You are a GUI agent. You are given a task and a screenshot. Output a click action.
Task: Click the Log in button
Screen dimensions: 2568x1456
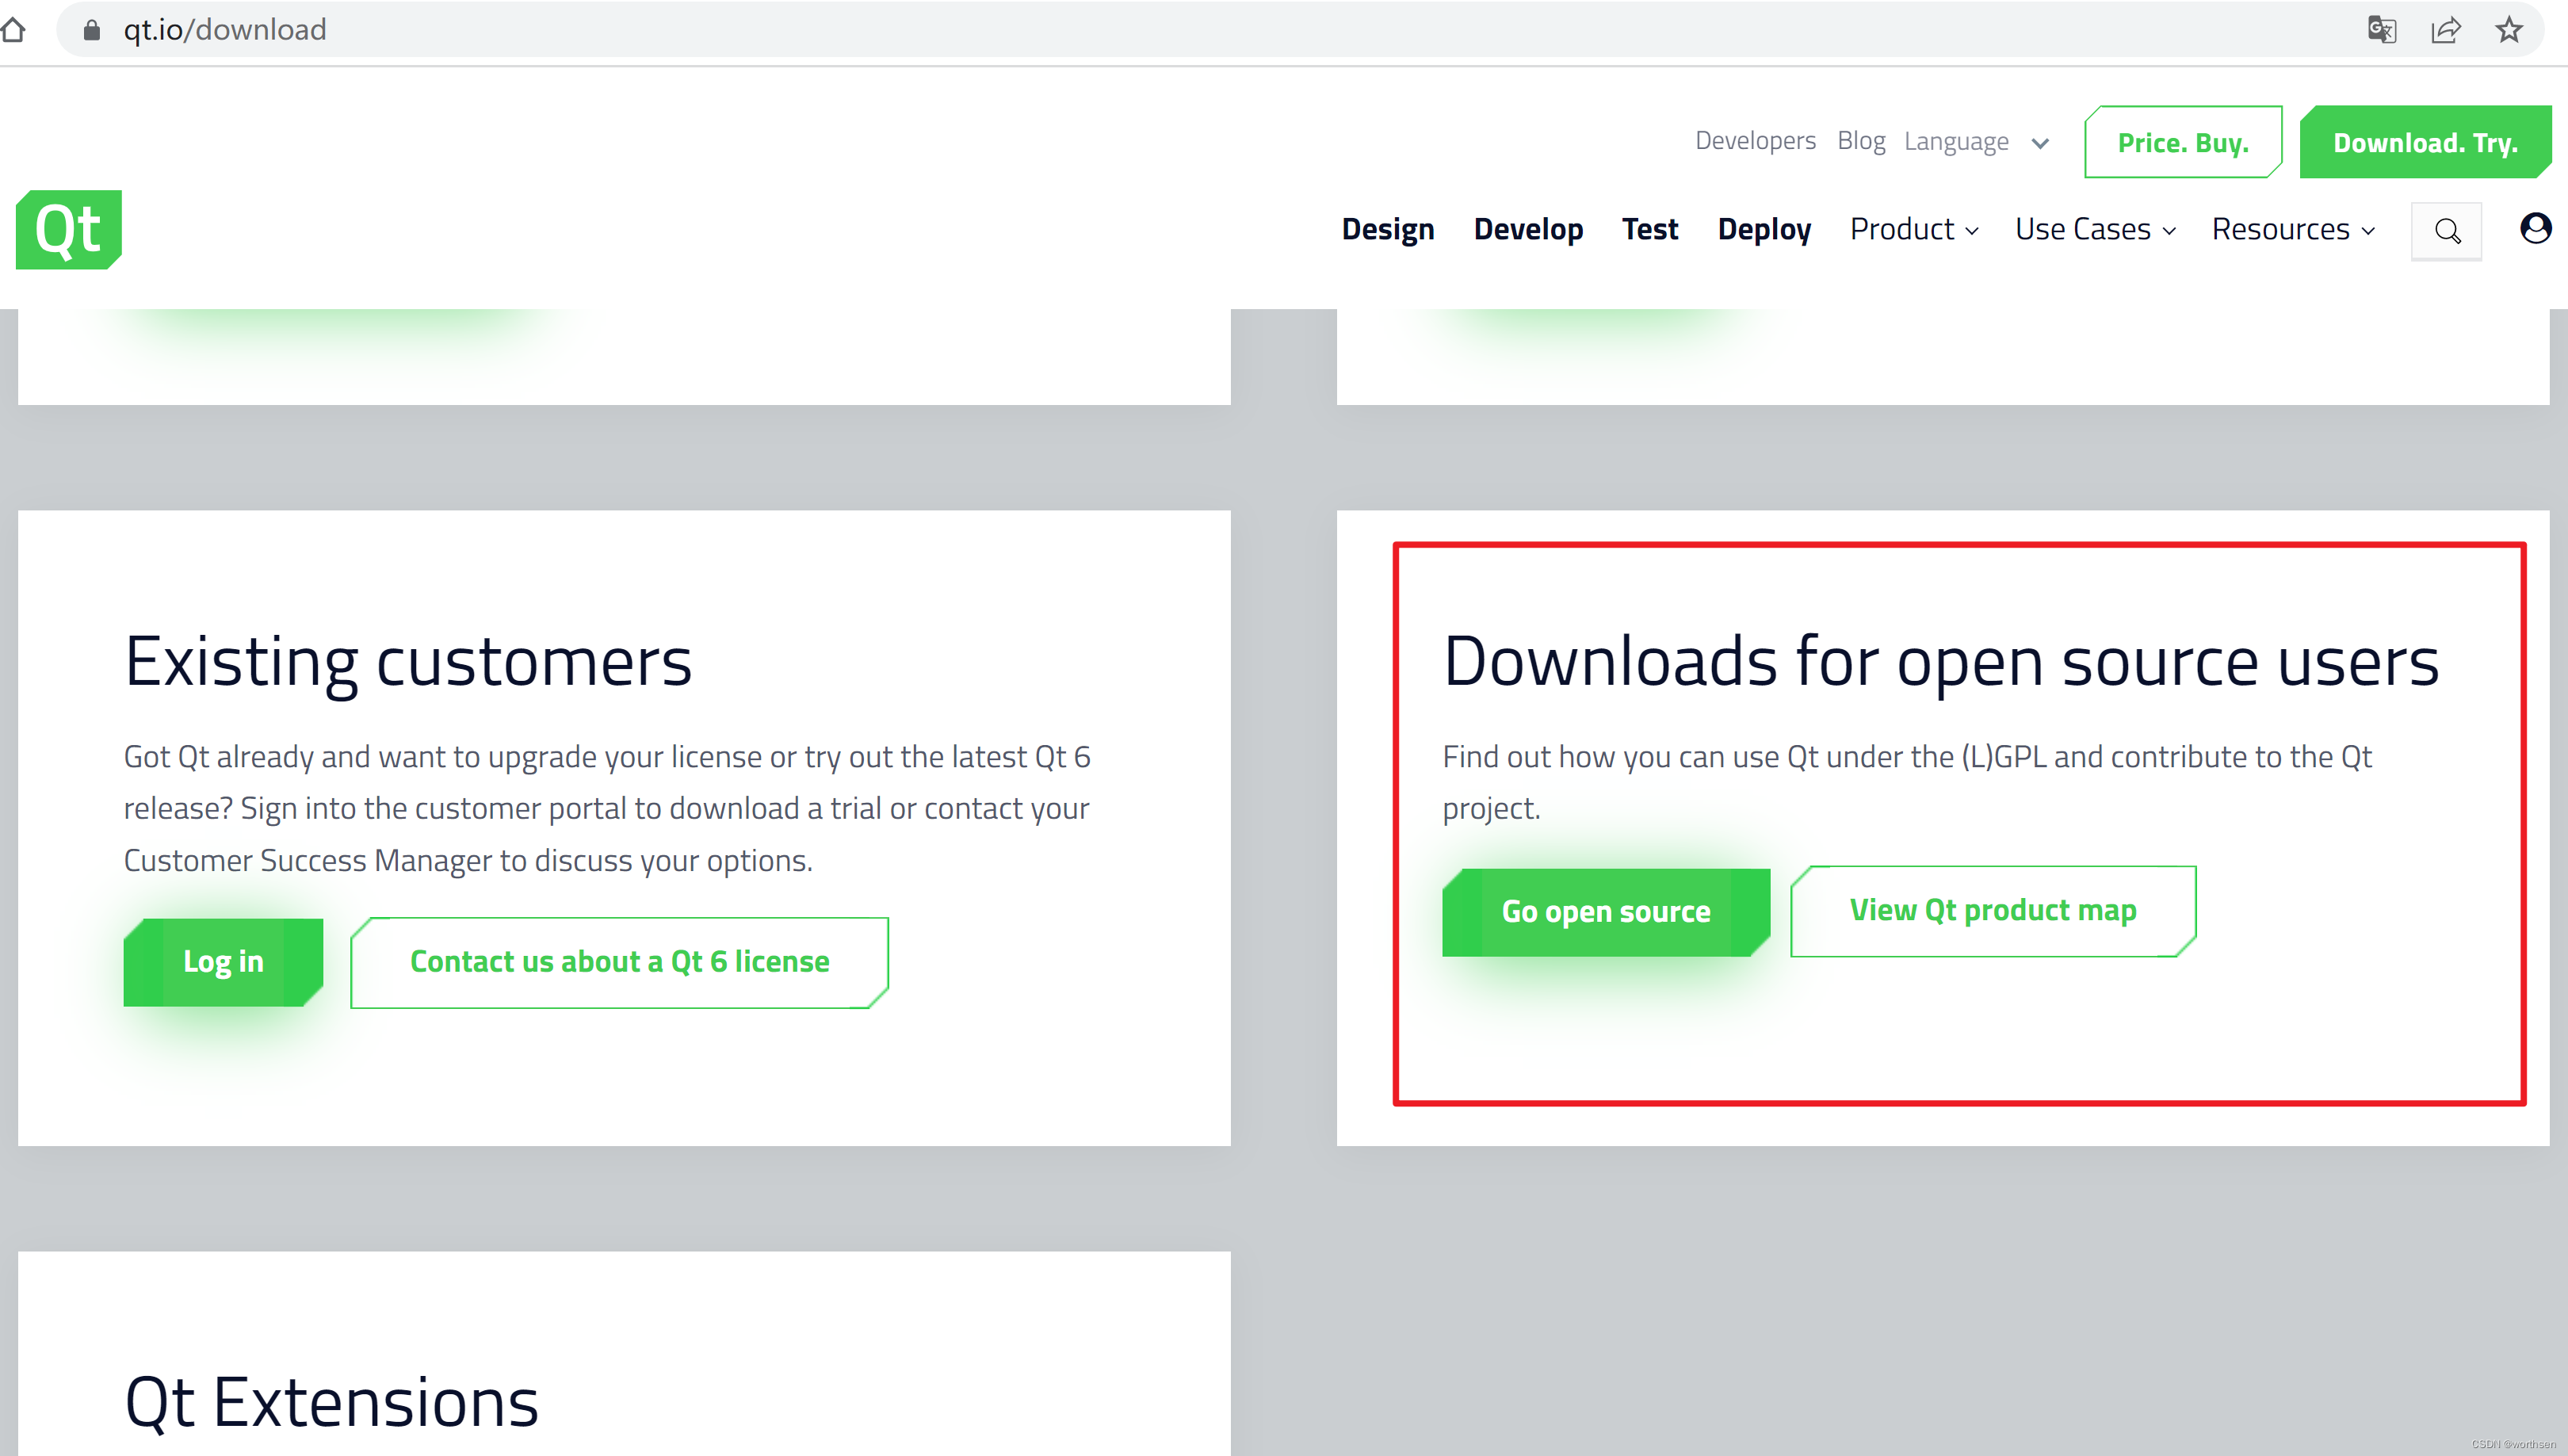pyautogui.click(x=223, y=961)
